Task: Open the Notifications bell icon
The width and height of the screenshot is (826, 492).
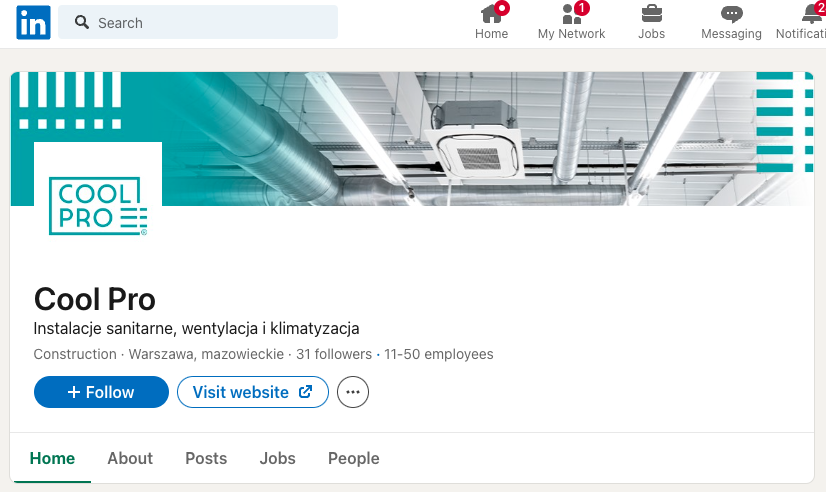Action: click(811, 14)
